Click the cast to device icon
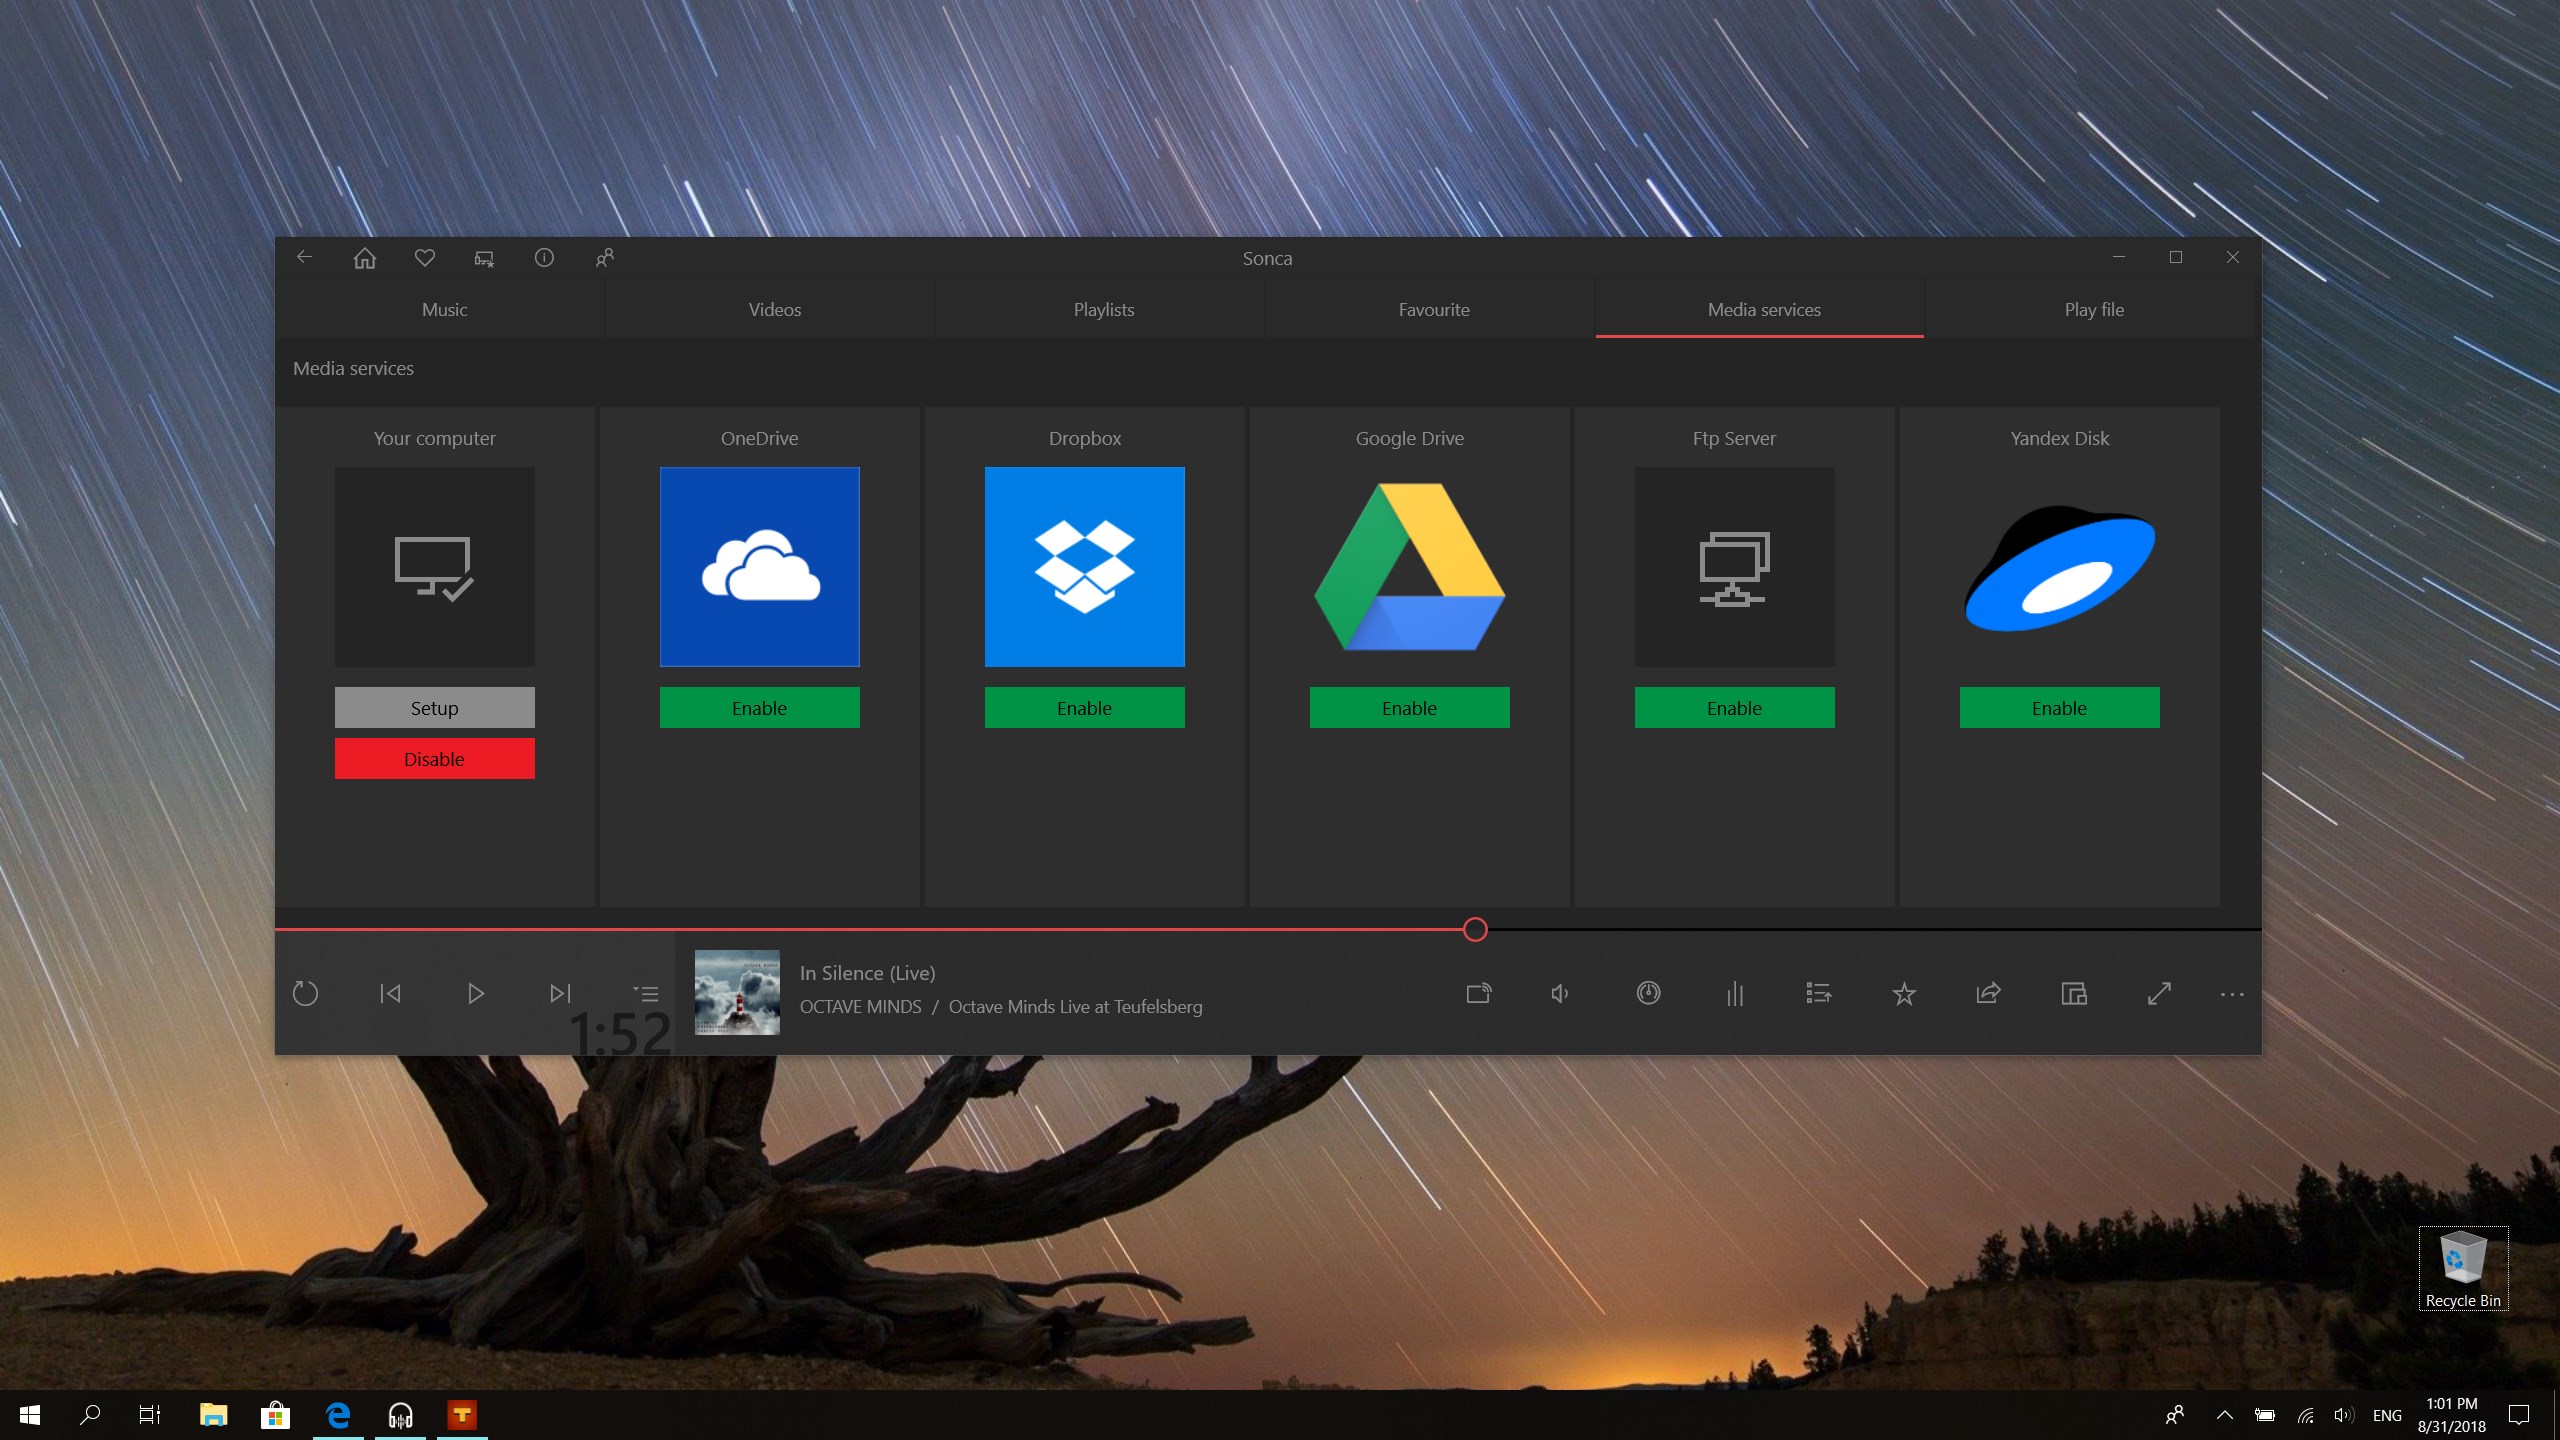Viewport: 2560px width, 1440px height. coord(1478,993)
